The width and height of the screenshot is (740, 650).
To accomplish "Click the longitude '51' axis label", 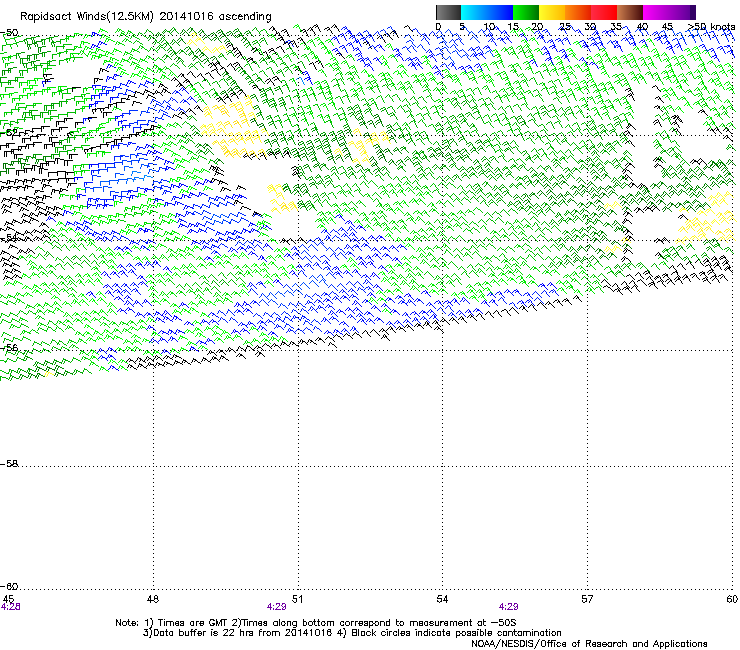I will point(297,599).
